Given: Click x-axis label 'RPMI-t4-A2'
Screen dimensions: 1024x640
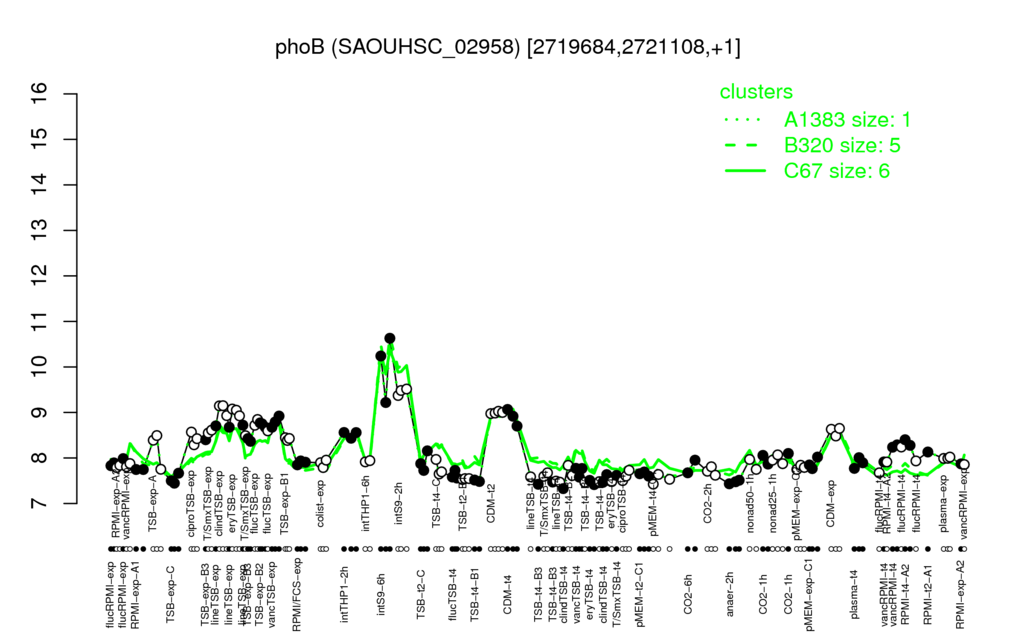Looking at the screenshot, I should click(905, 595).
